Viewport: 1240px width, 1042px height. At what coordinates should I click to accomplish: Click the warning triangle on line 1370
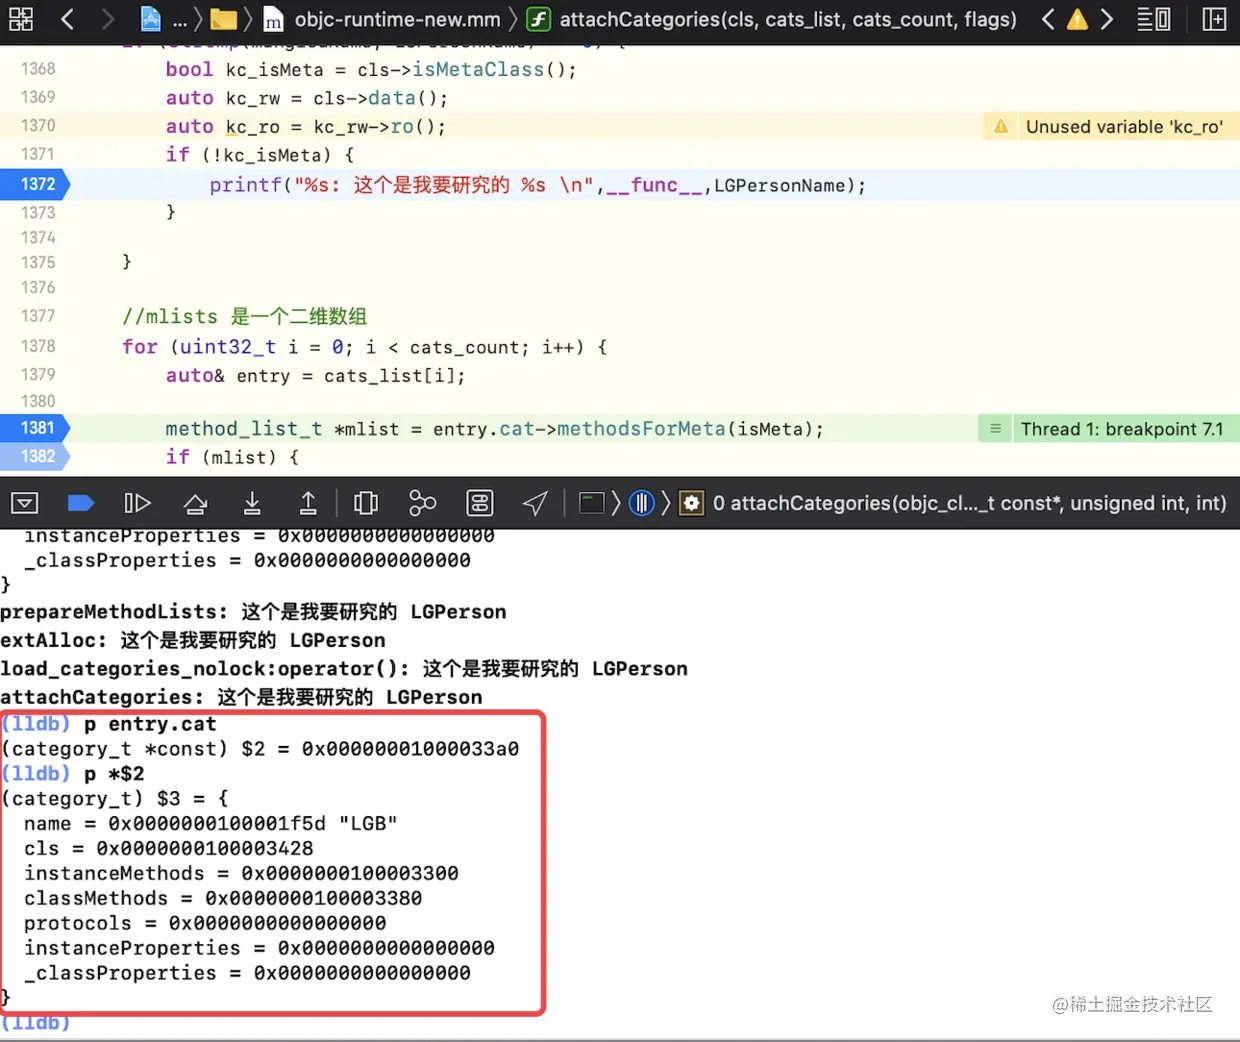[1001, 126]
